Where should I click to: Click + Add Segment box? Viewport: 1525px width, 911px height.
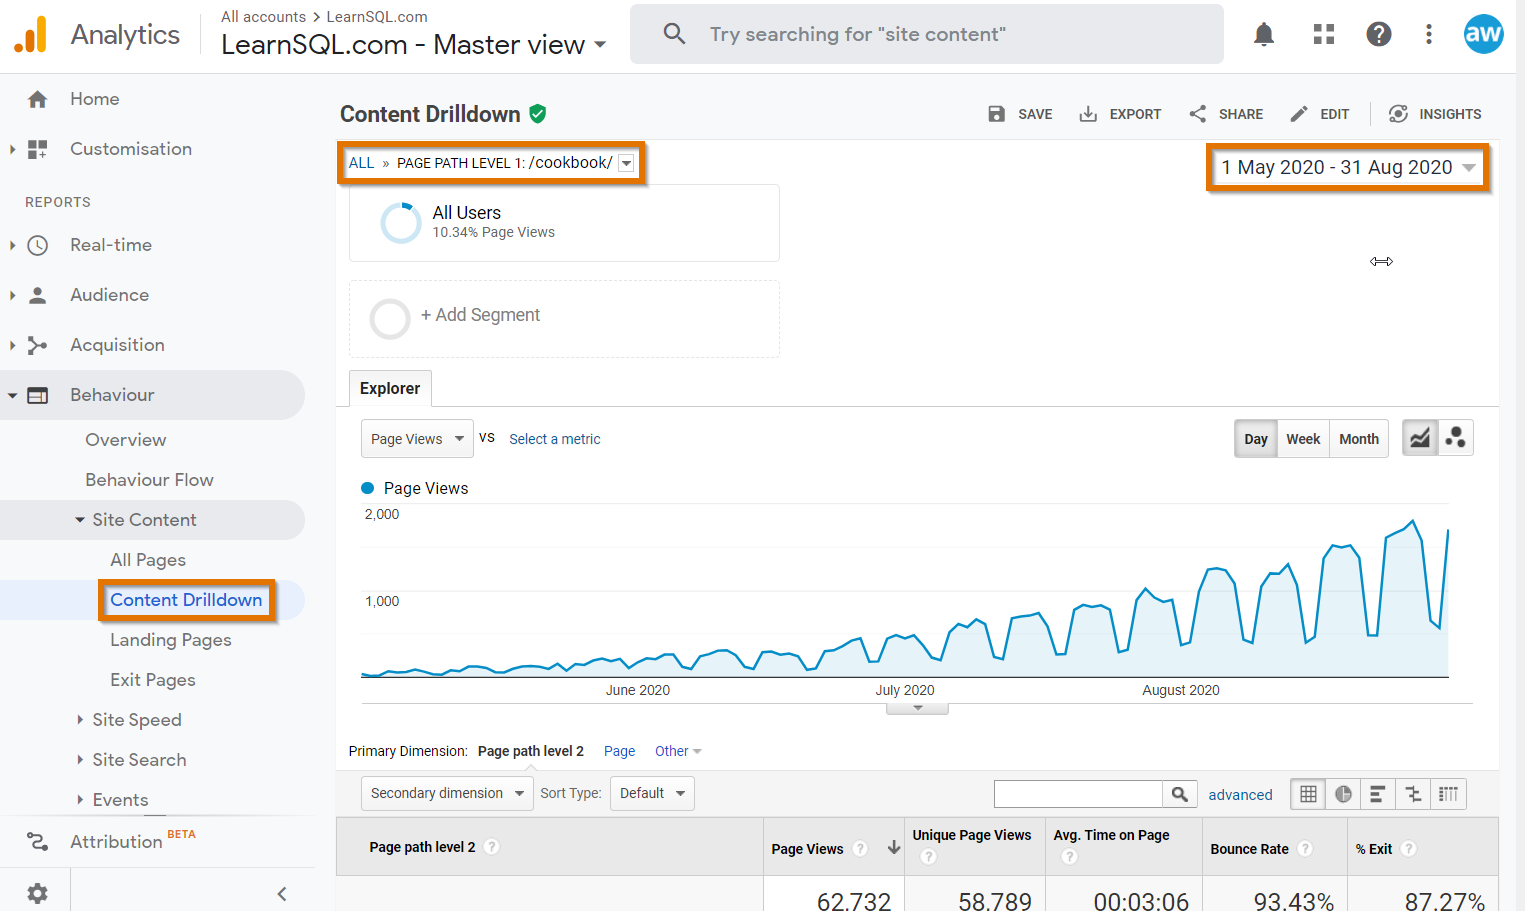564,319
